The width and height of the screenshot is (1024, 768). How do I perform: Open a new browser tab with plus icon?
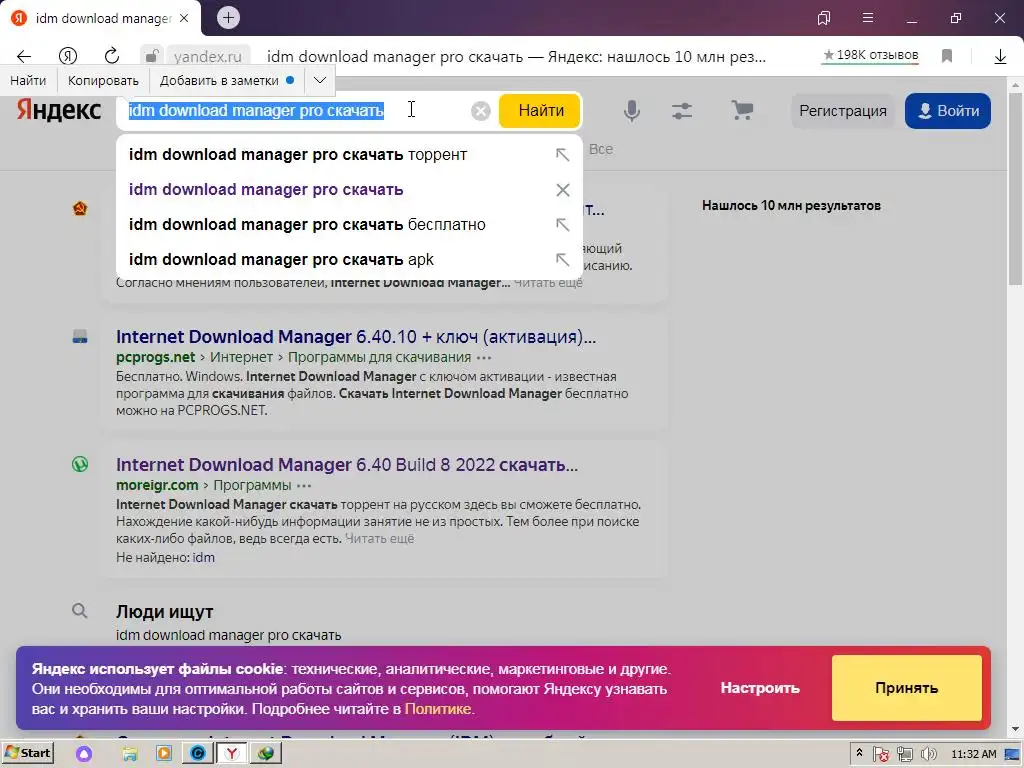(229, 18)
